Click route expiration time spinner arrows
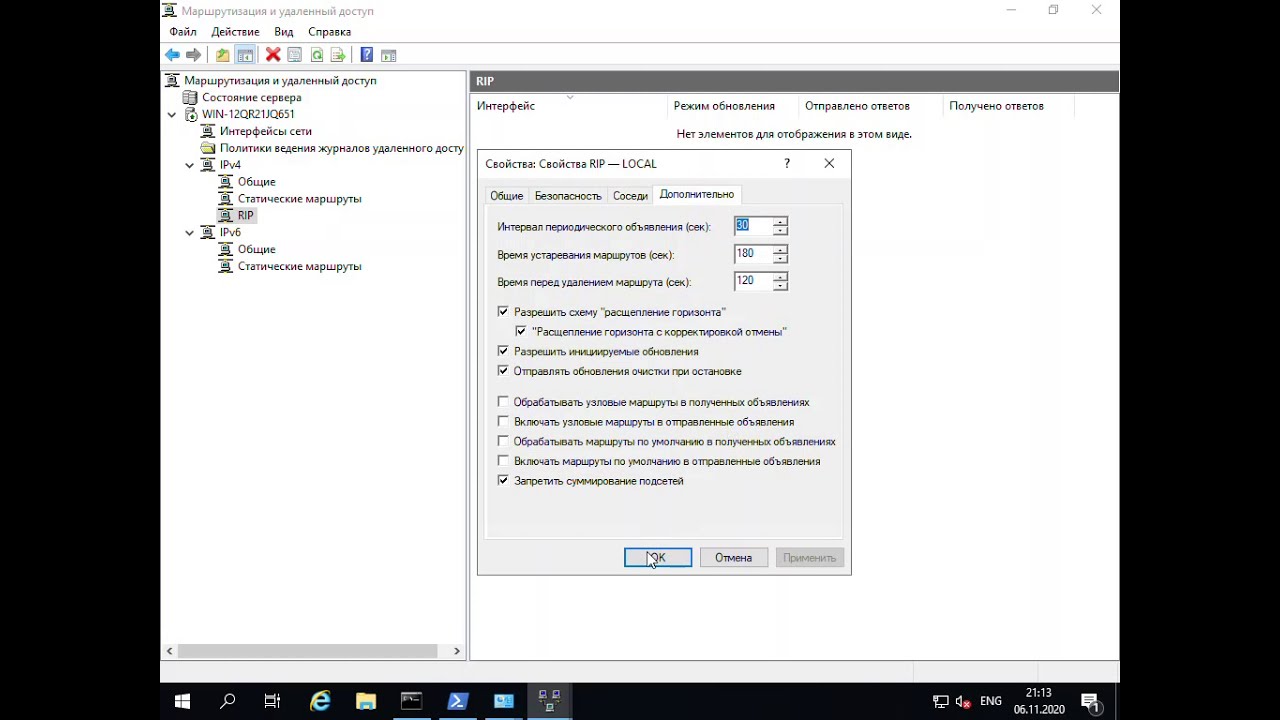 [780, 254]
